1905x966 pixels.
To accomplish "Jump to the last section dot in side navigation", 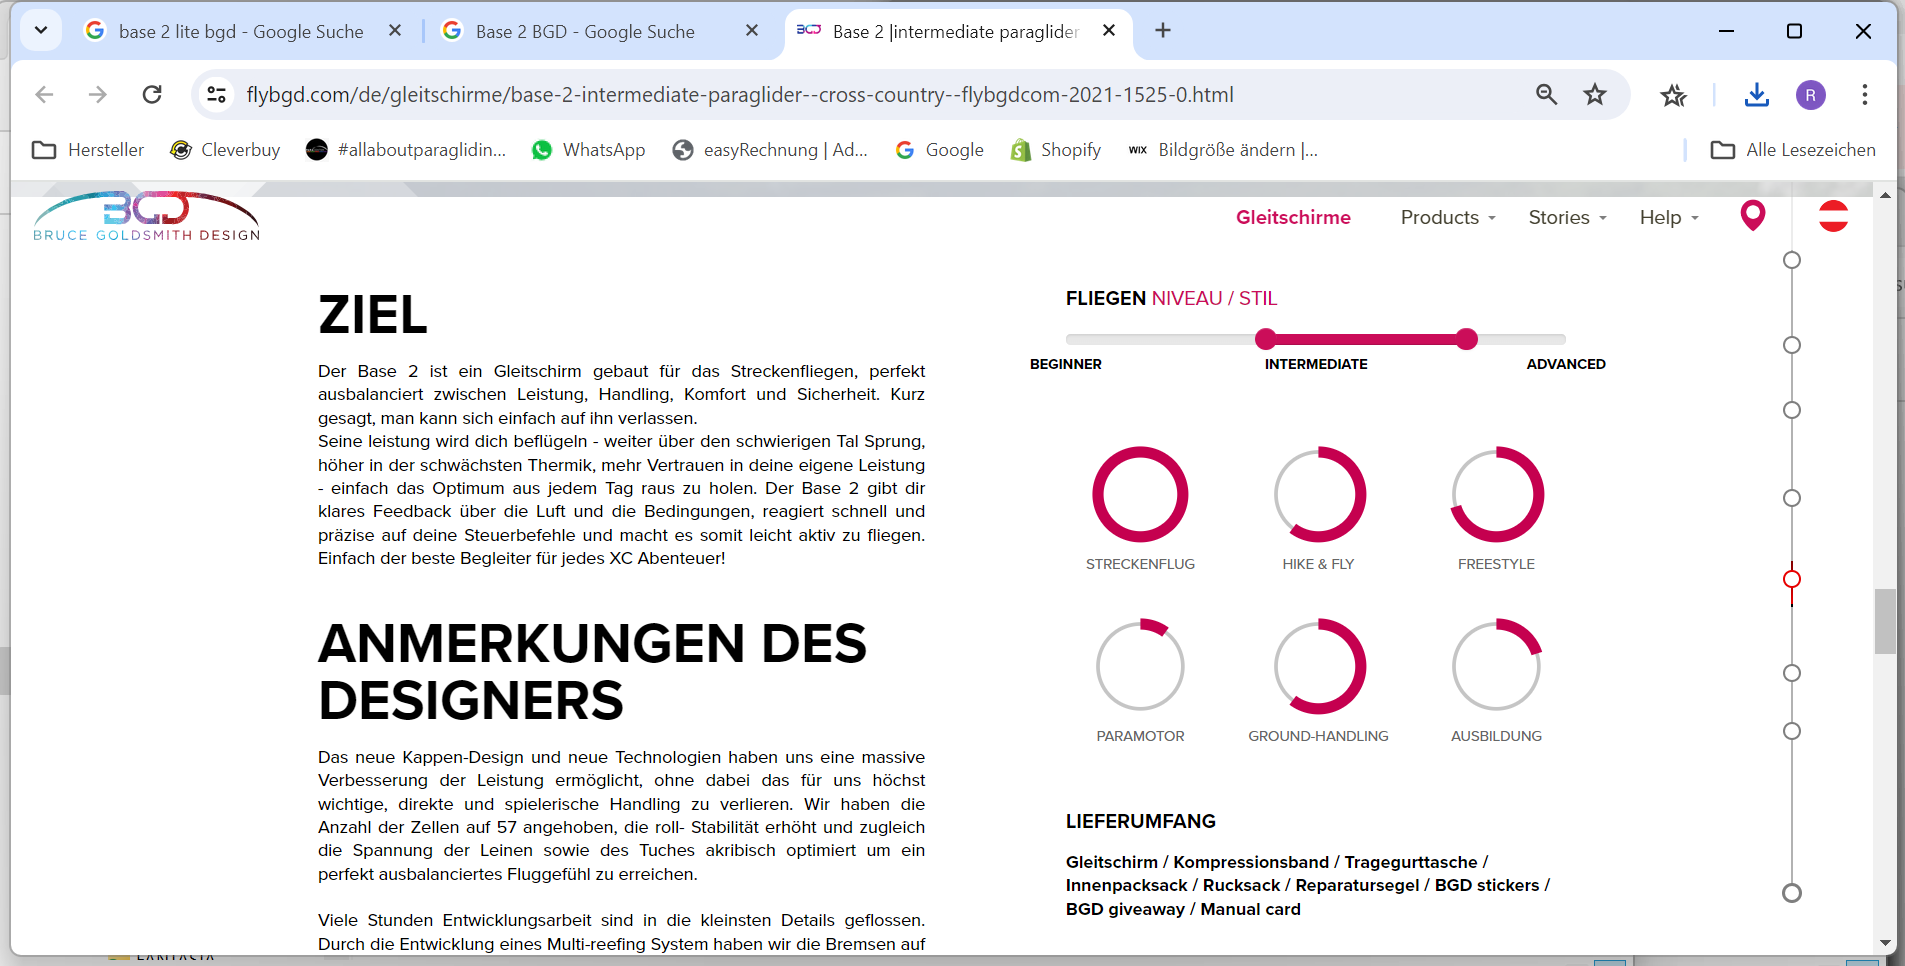I will coord(1792,893).
